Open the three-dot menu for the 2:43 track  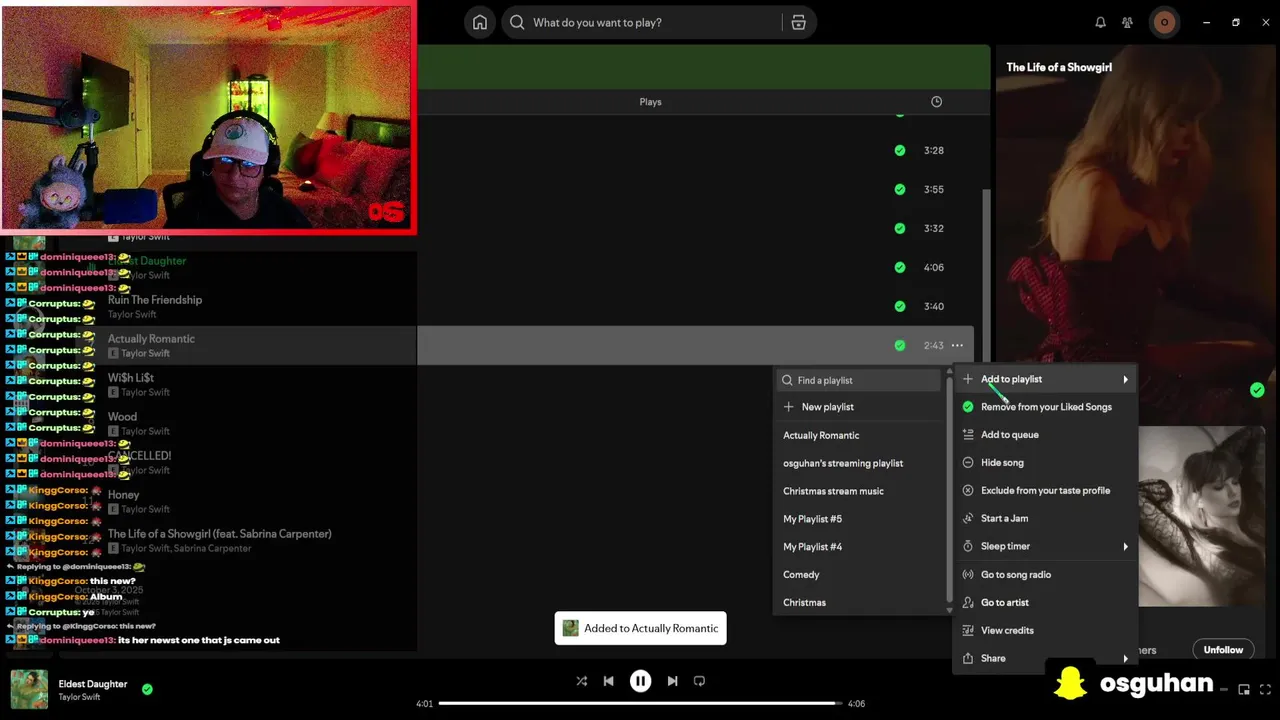click(957, 345)
